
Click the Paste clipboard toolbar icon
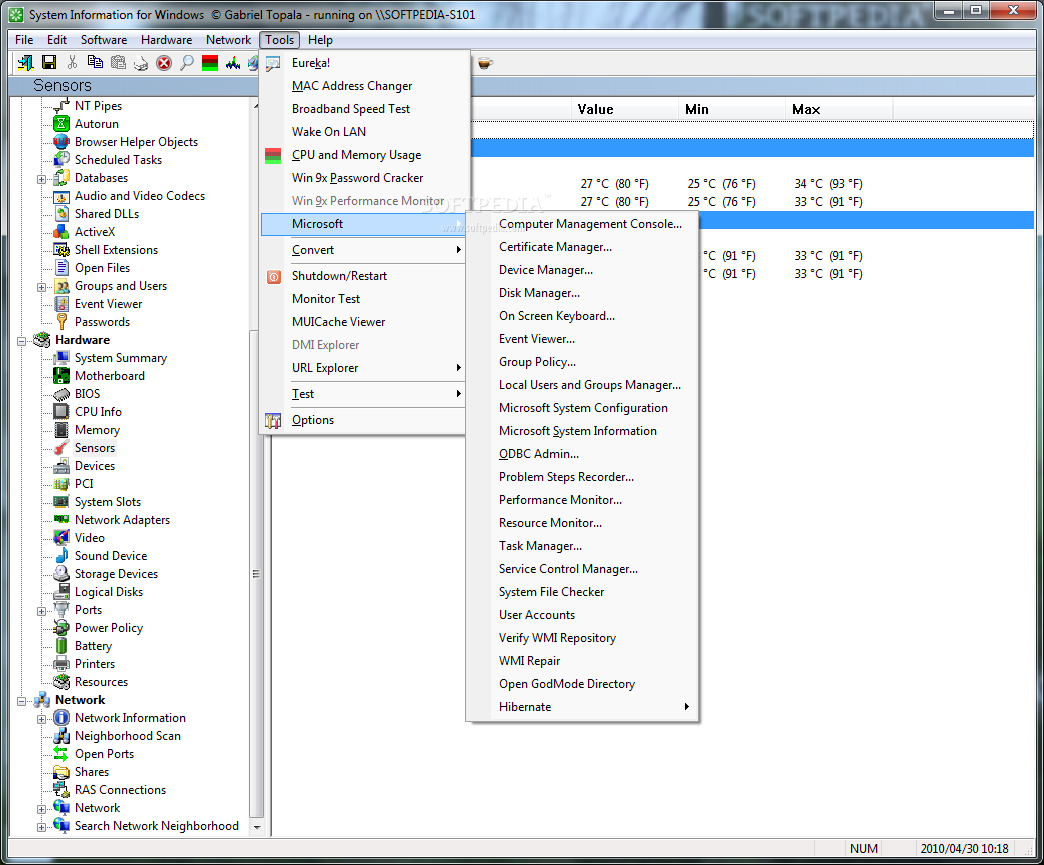pyautogui.click(x=119, y=63)
